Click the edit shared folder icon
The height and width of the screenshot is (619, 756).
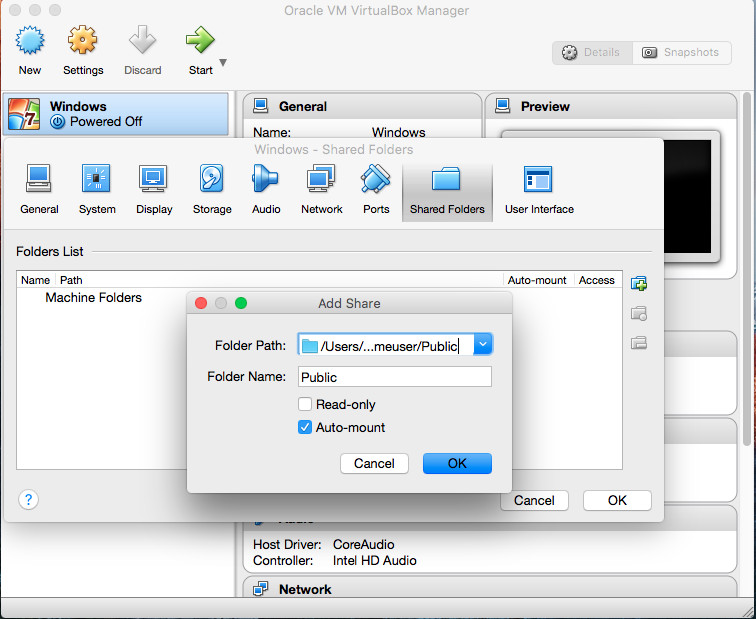639,313
